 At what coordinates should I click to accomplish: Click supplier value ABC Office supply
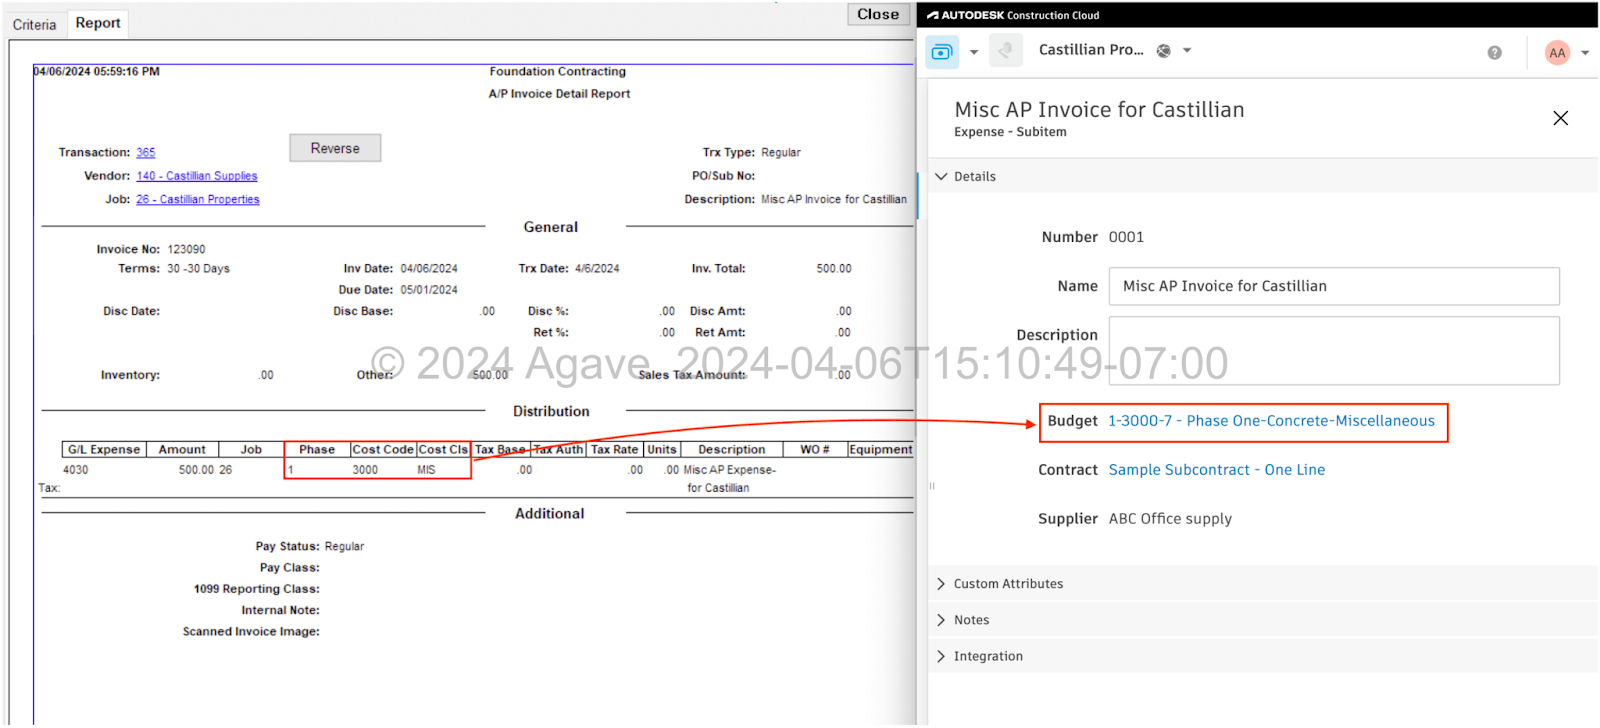point(1170,519)
